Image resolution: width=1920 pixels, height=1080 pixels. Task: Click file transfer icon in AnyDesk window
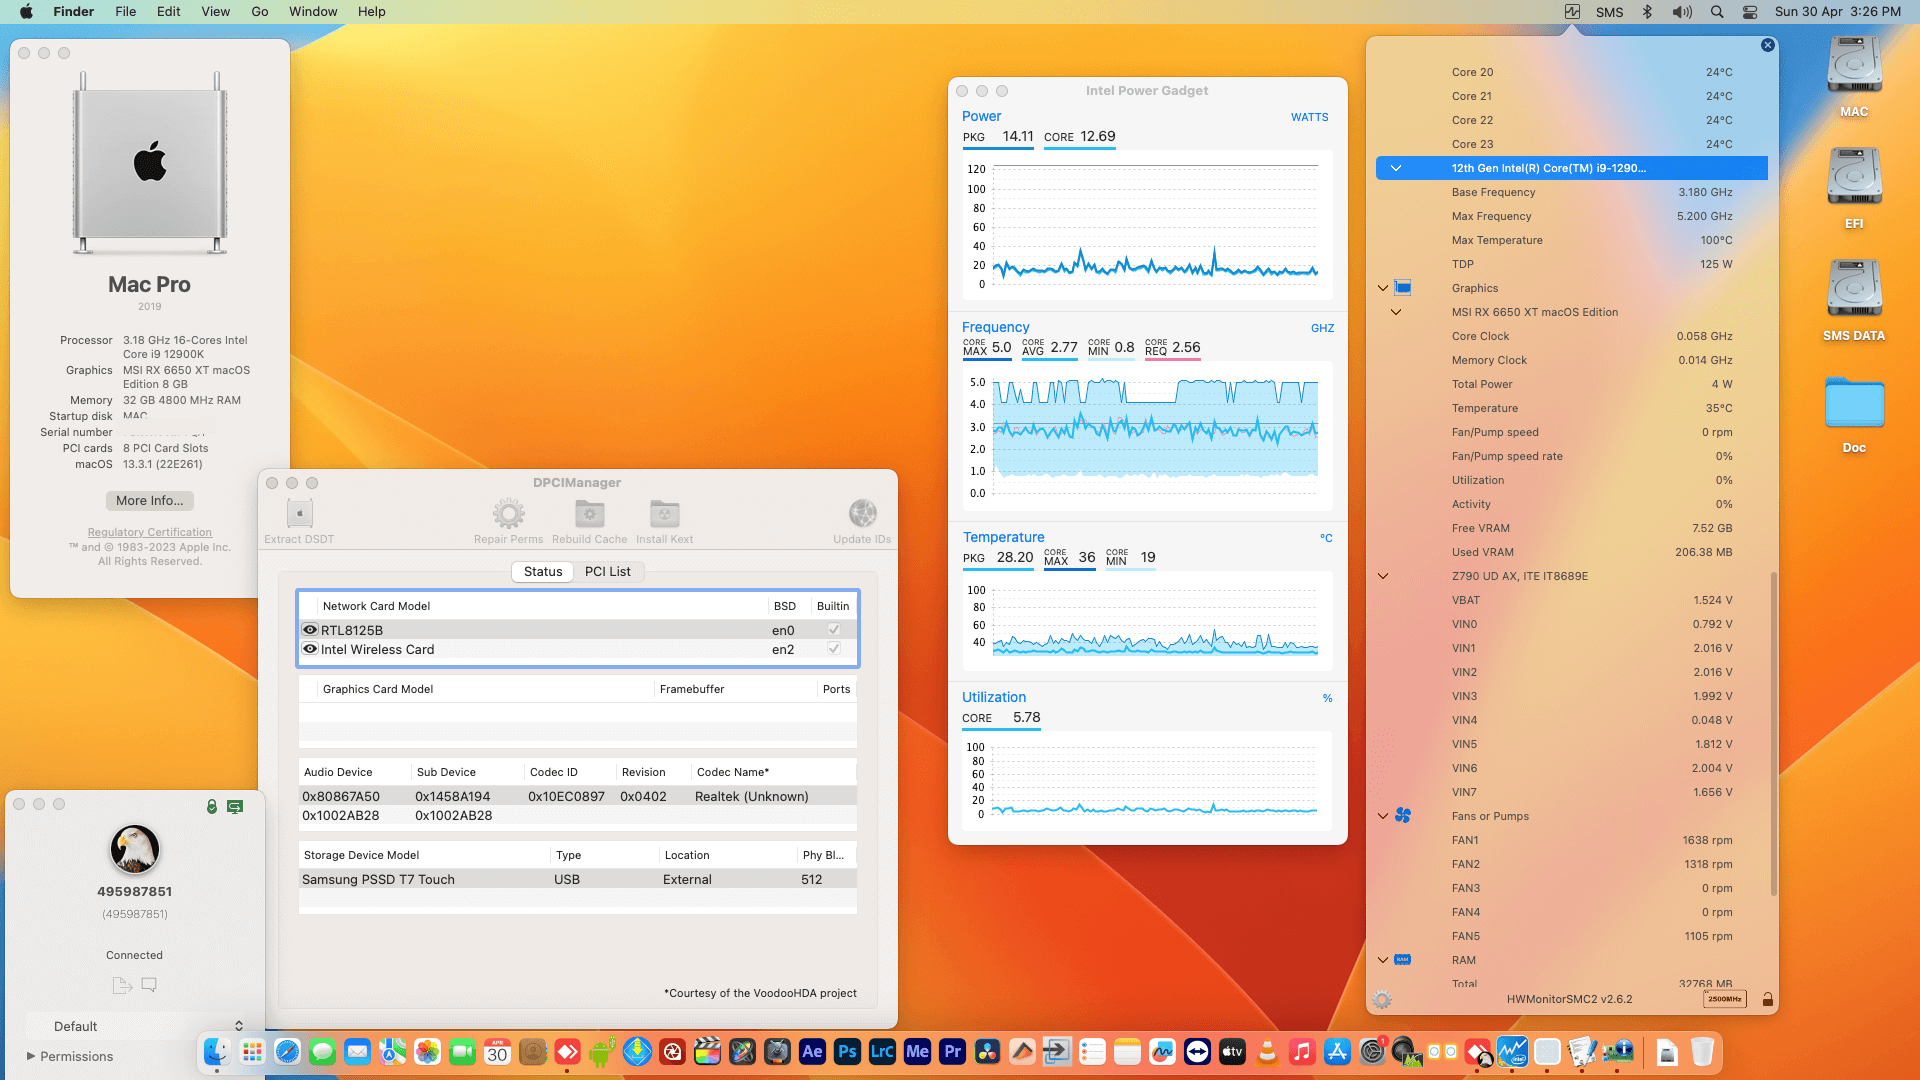[122, 985]
